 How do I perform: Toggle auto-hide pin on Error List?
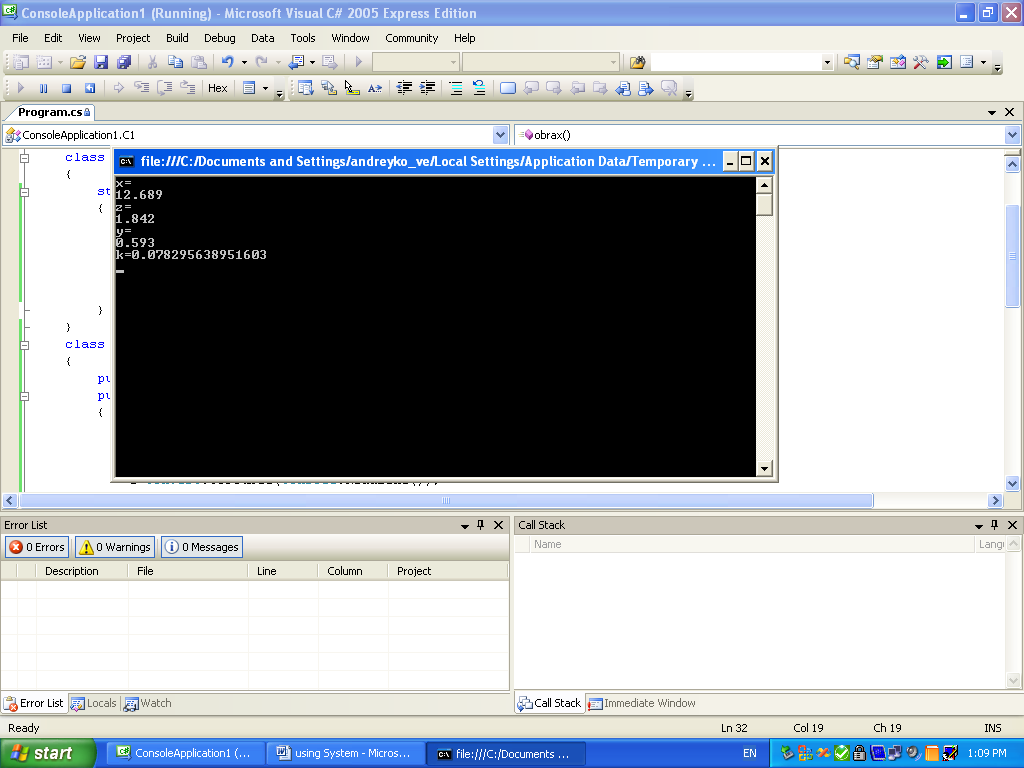click(x=481, y=525)
